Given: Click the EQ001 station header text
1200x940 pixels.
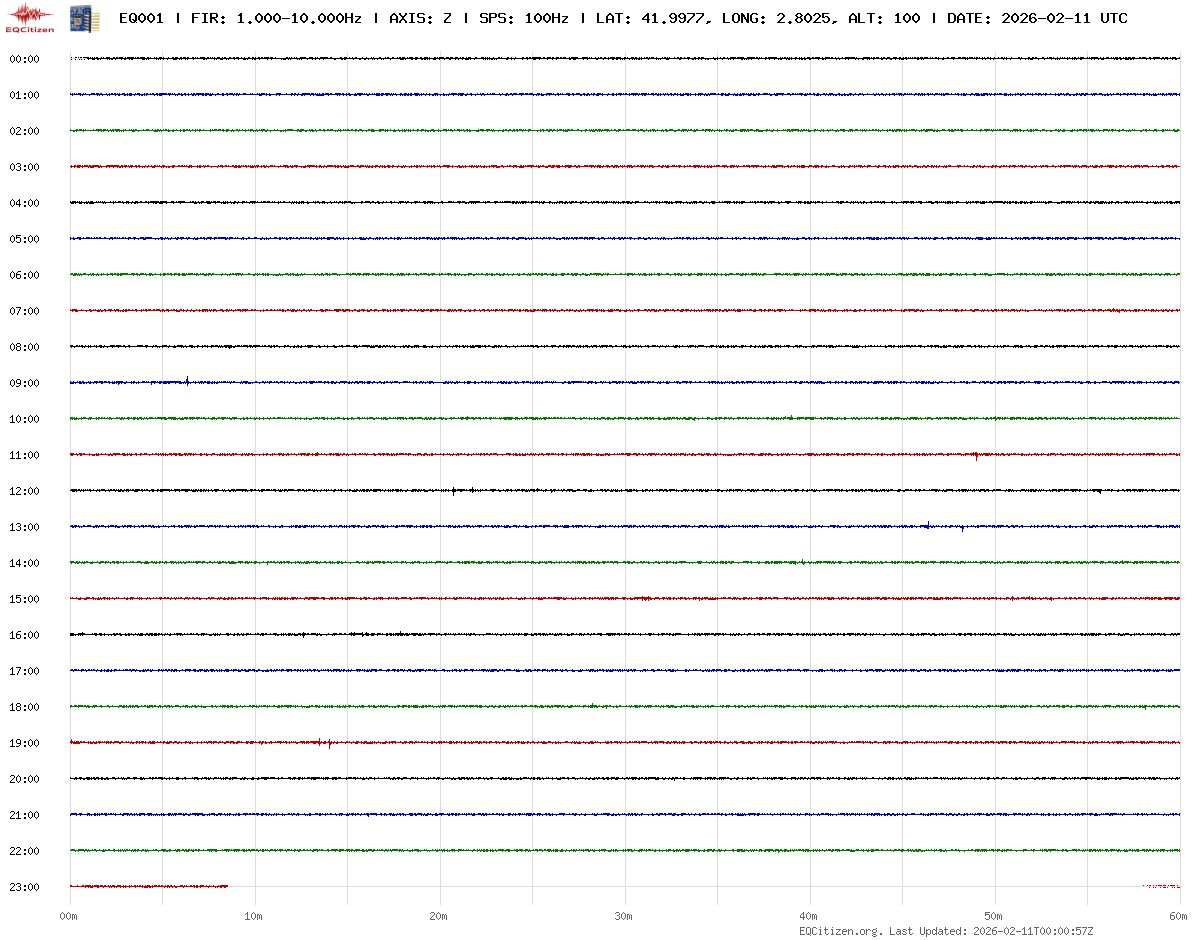Looking at the screenshot, I should tap(141, 19).
